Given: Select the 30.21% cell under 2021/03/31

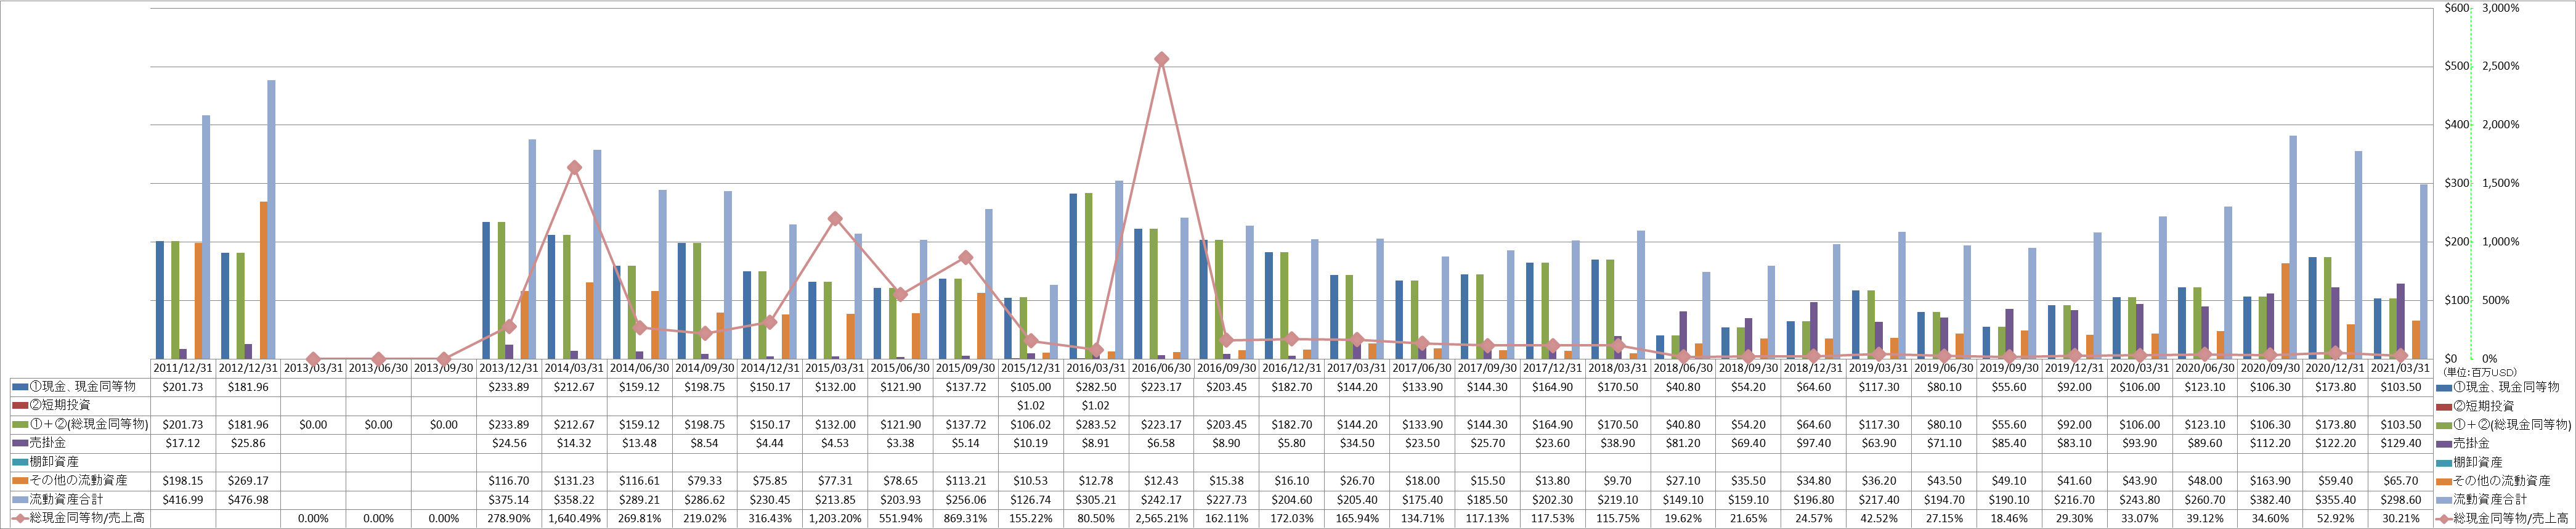Looking at the screenshot, I should [2400, 519].
